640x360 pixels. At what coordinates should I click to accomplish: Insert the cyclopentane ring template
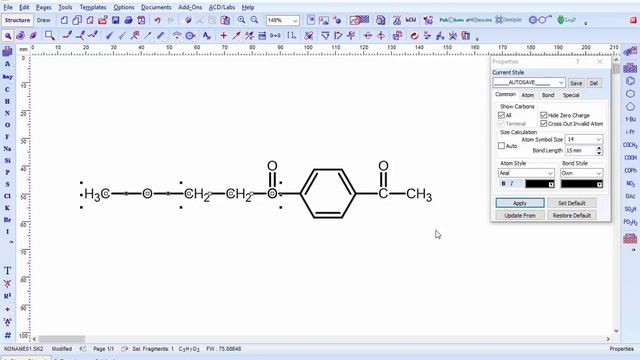coord(630,107)
